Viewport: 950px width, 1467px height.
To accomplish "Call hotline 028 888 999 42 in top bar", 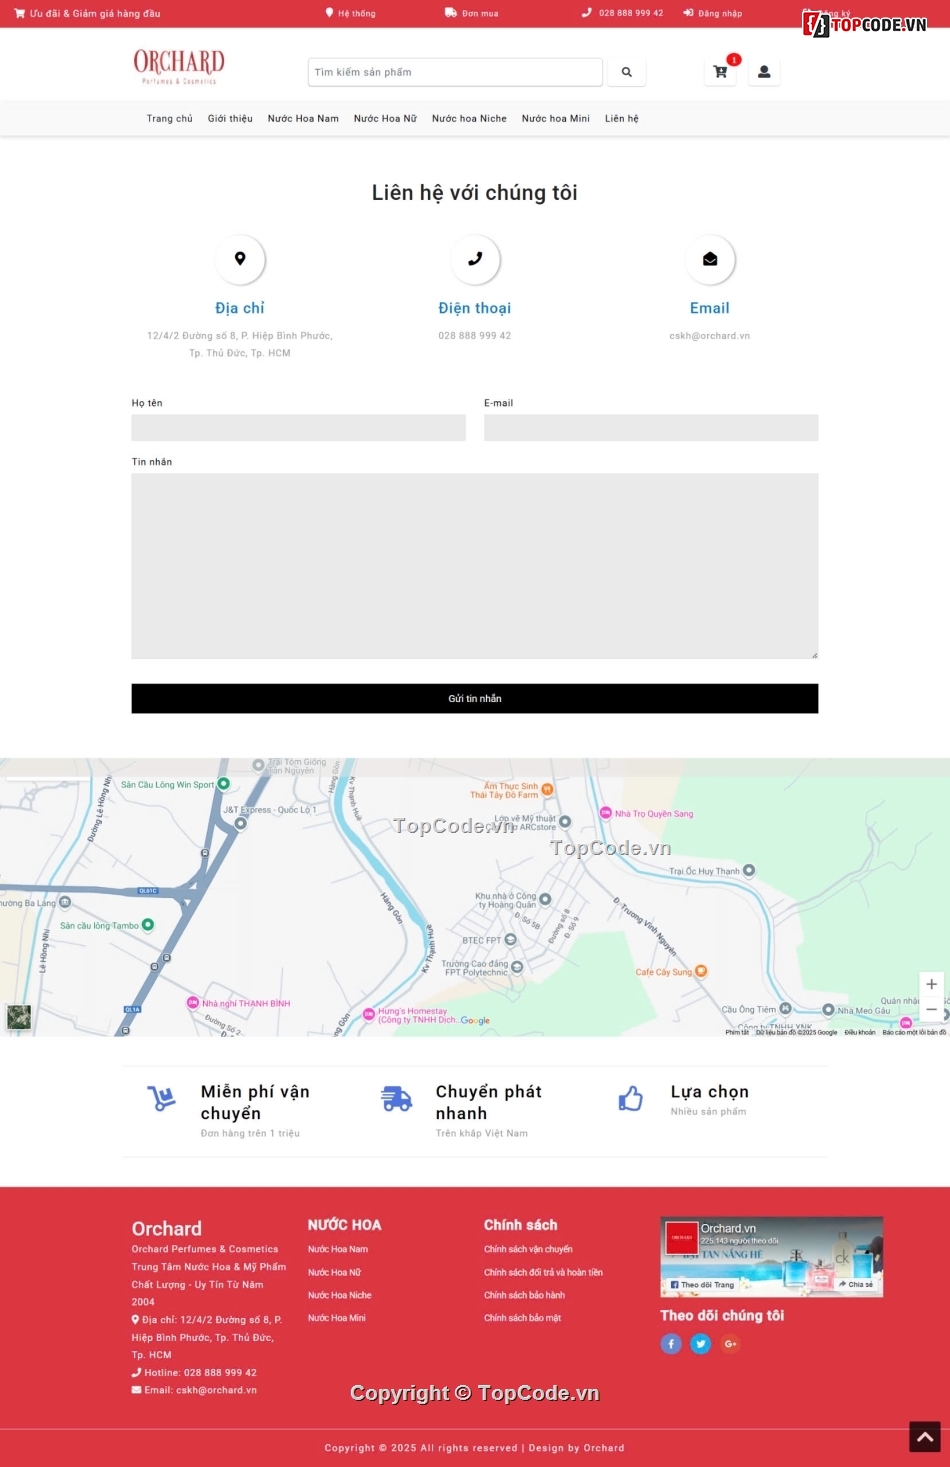I will coord(623,13).
